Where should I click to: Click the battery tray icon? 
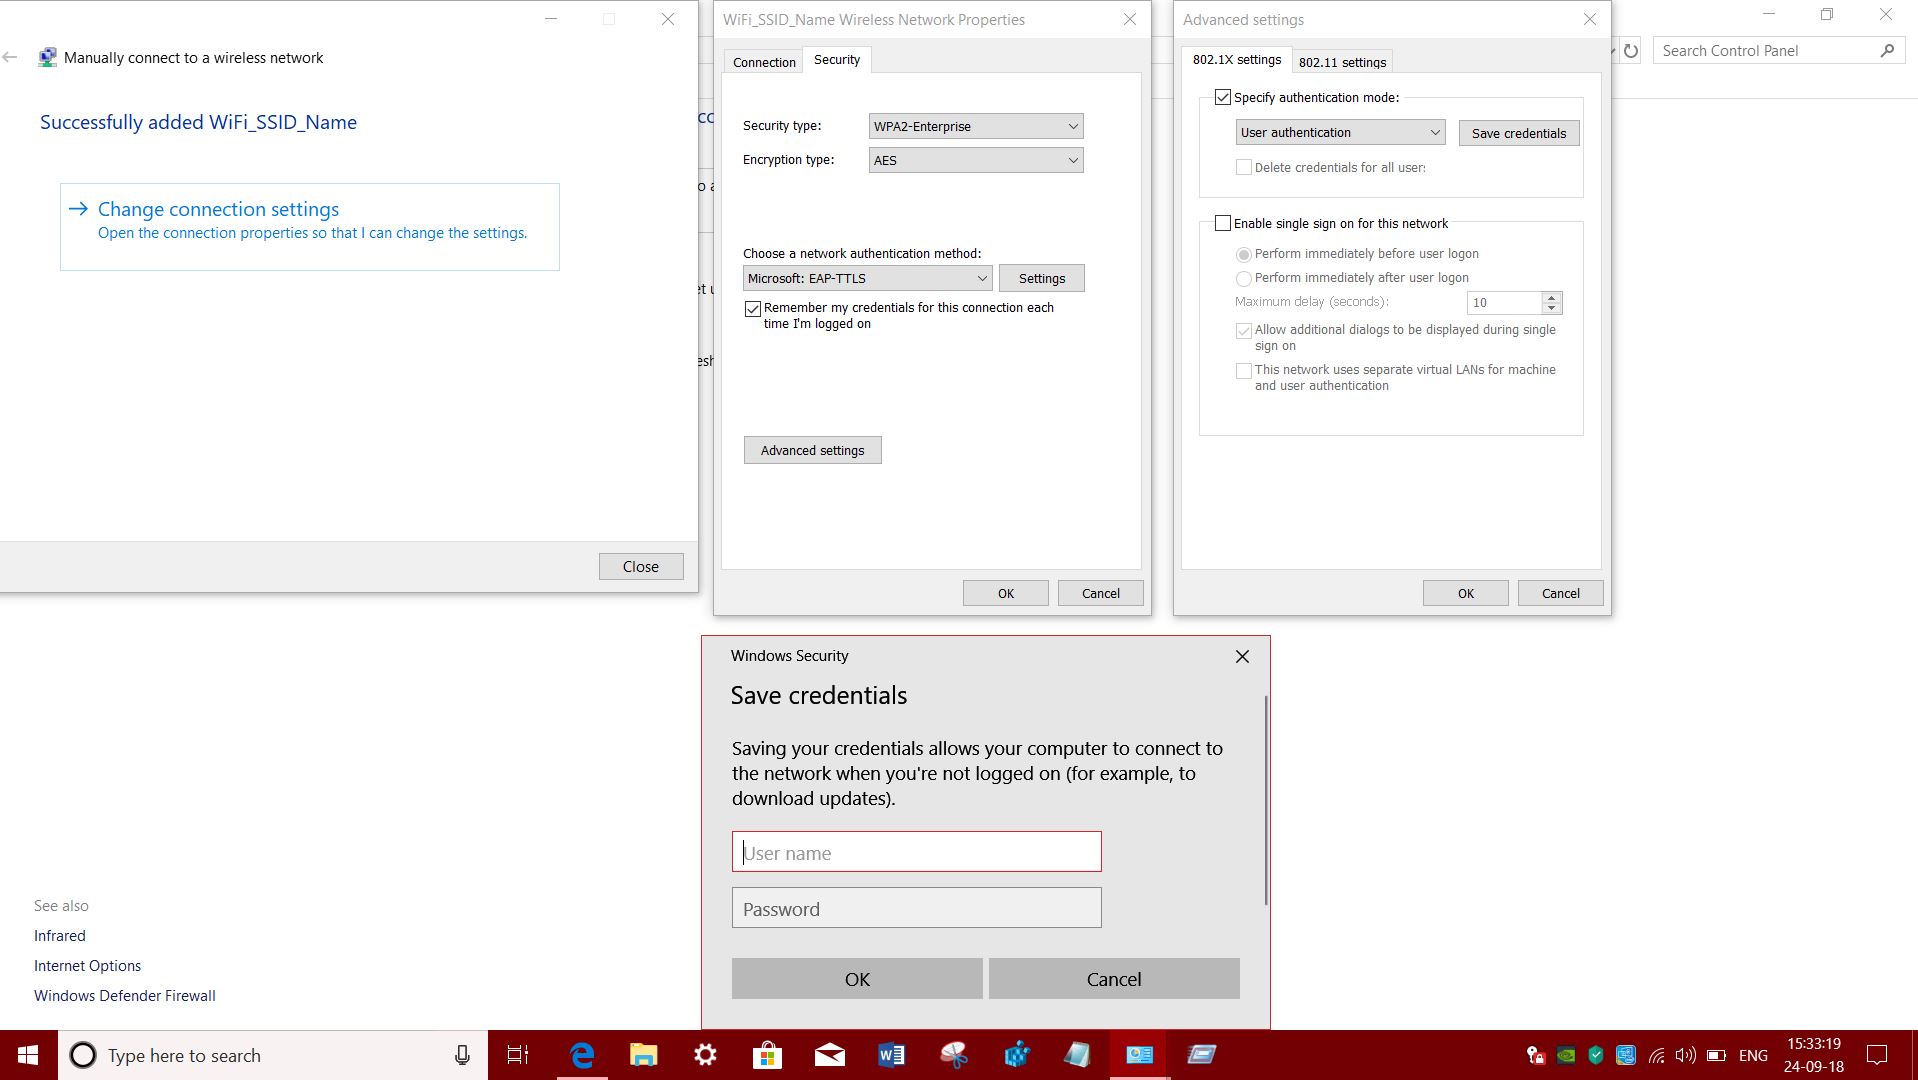click(1716, 1055)
